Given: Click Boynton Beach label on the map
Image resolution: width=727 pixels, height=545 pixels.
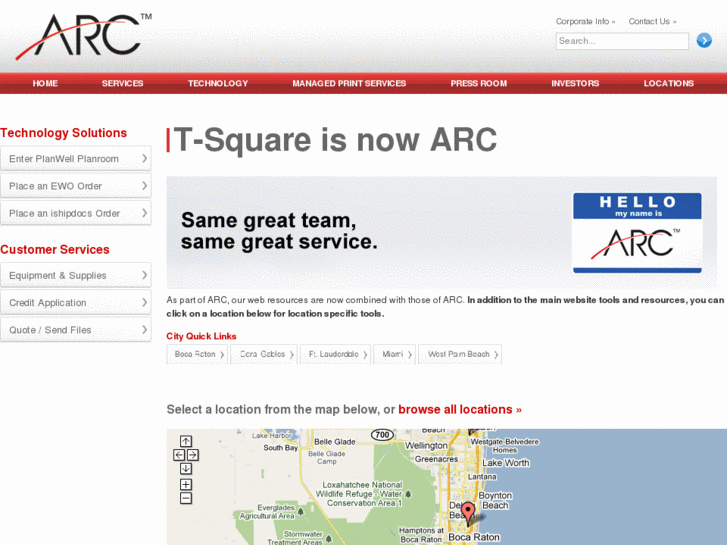Looking at the screenshot, I should point(495,500).
